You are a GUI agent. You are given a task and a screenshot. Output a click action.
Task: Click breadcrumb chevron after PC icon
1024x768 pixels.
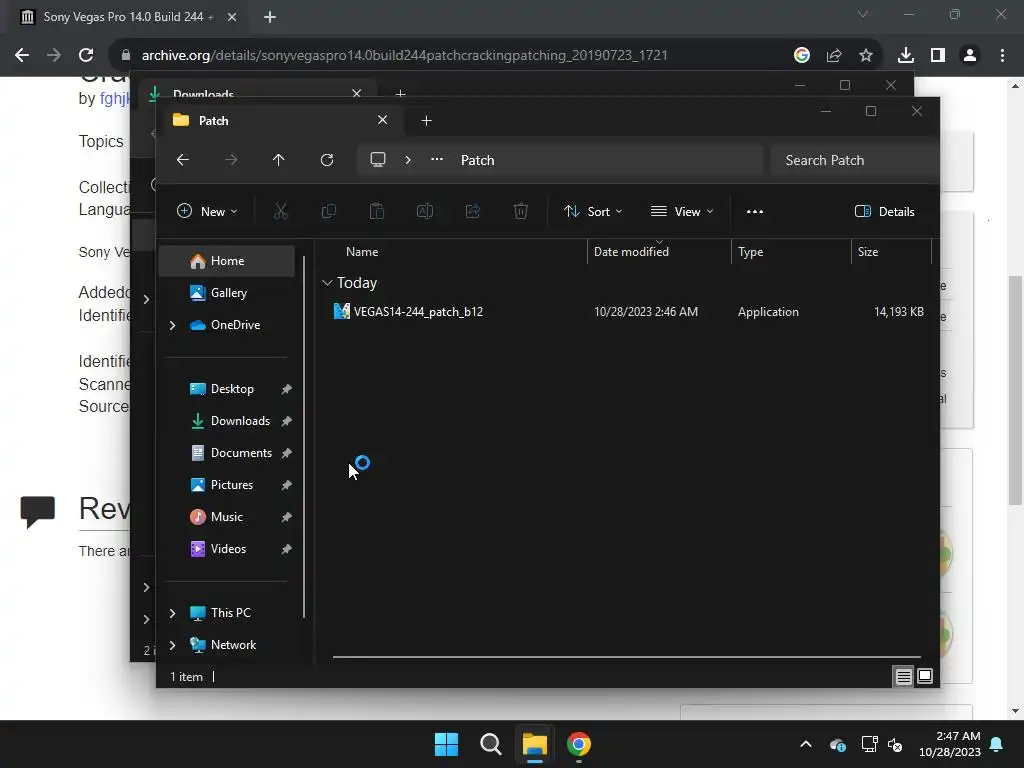click(x=408, y=160)
